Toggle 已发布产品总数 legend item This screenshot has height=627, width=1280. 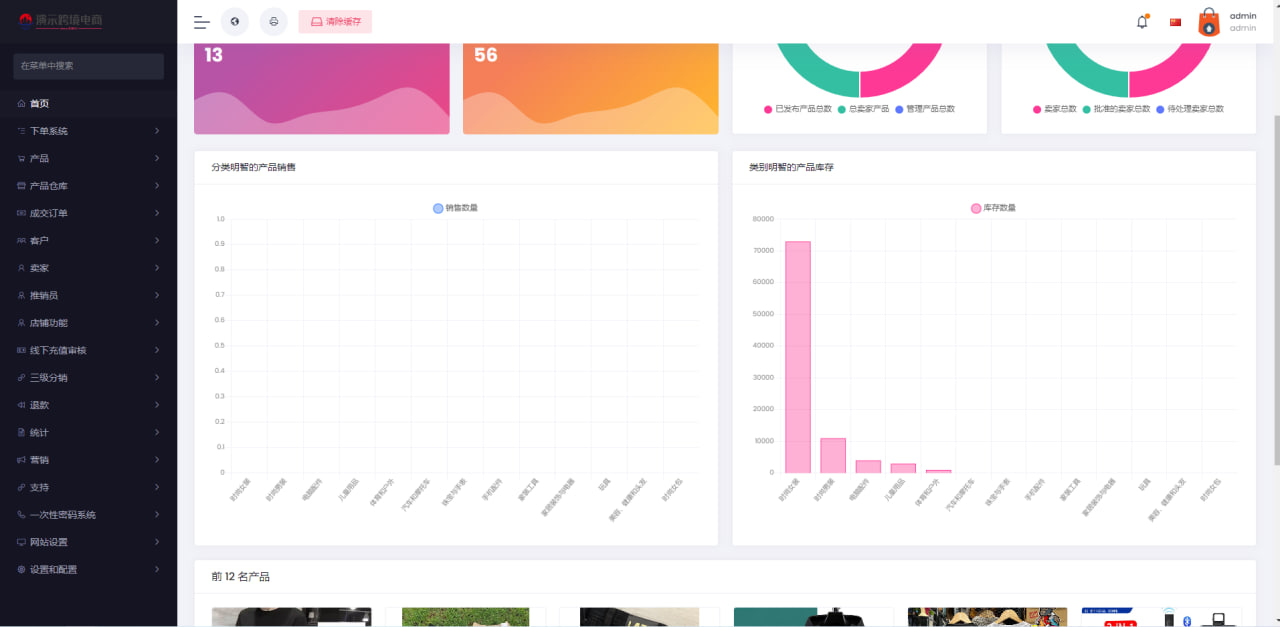797,109
